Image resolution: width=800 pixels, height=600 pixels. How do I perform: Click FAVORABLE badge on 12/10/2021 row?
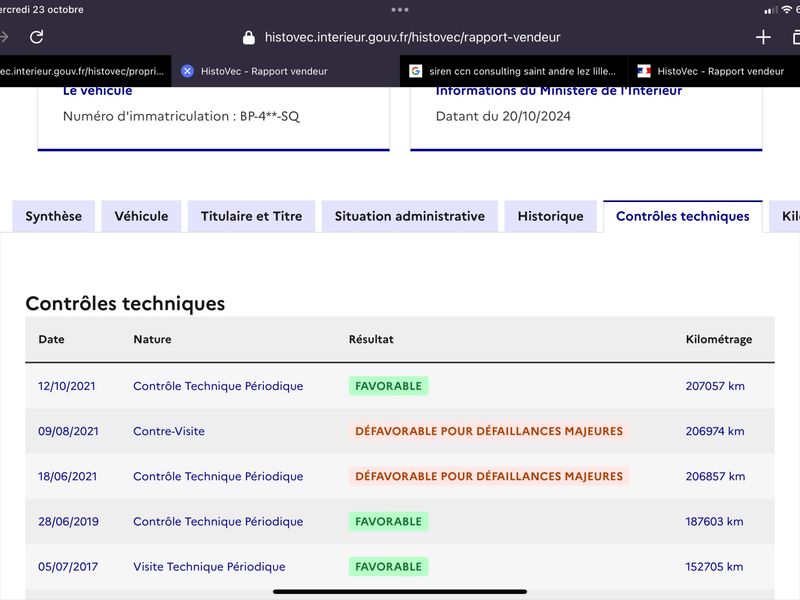click(x=388, y=386)
